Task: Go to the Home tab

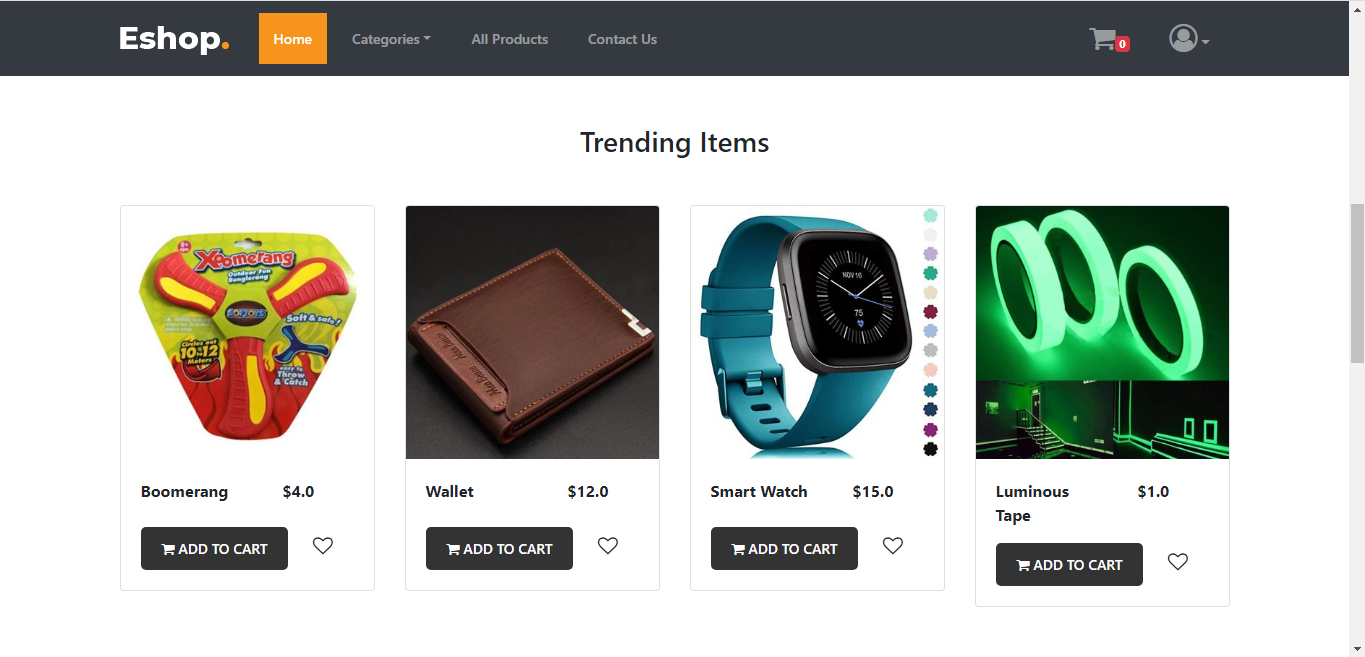Action: [292, 38]
